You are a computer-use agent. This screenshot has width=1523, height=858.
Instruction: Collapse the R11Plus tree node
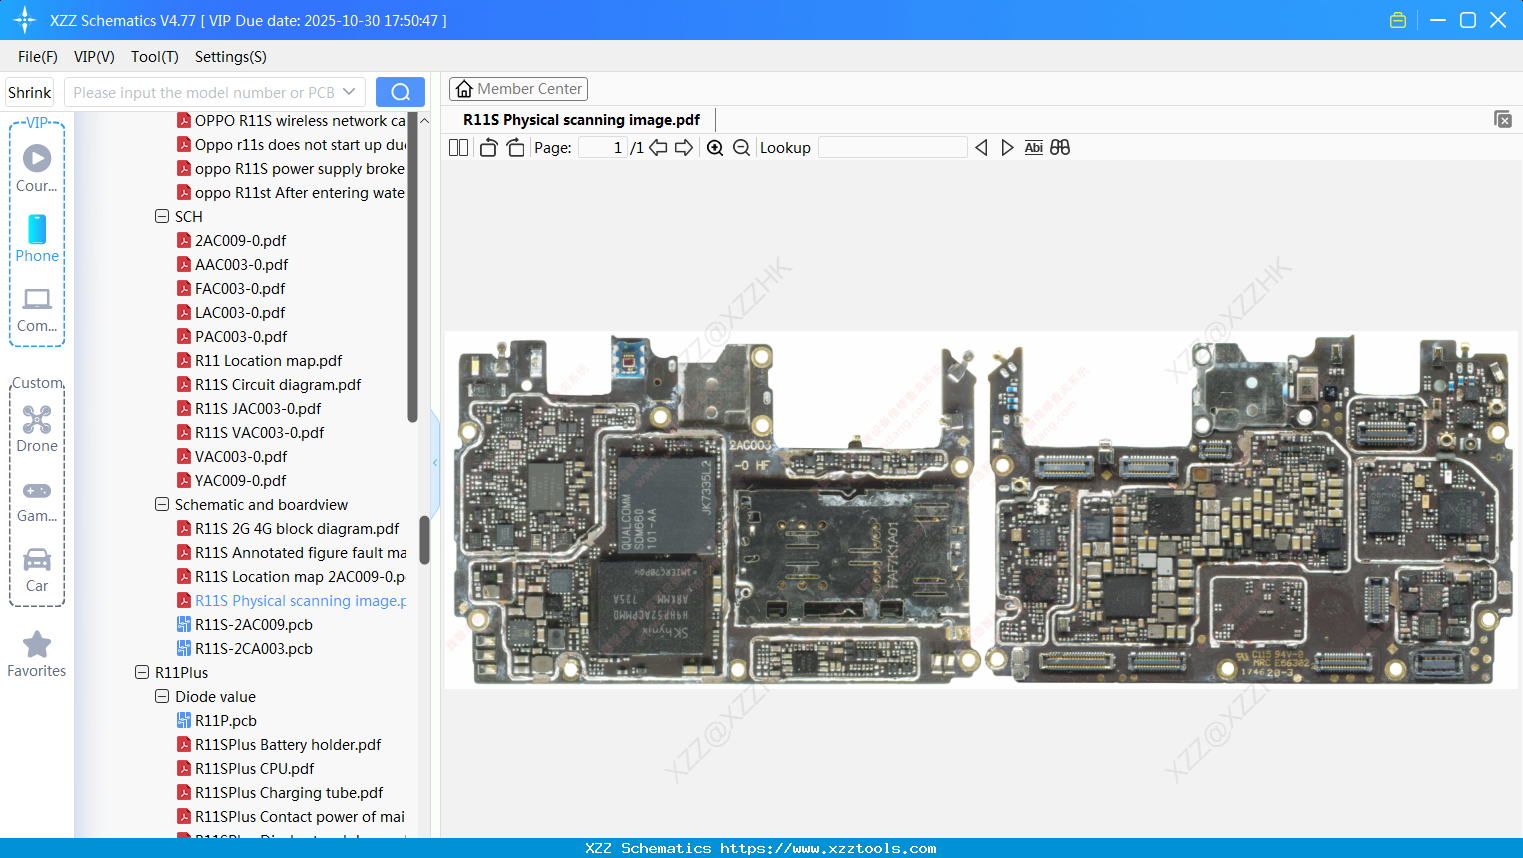point(142,672)
